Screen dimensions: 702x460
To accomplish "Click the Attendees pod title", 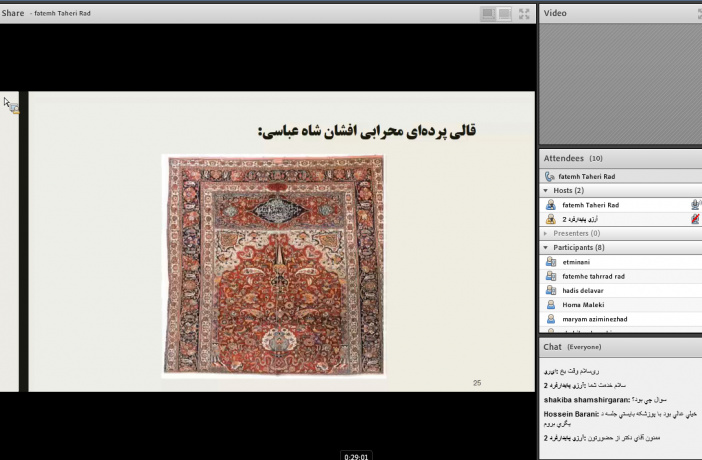I will pyautogui.click(x=562, y=158).
